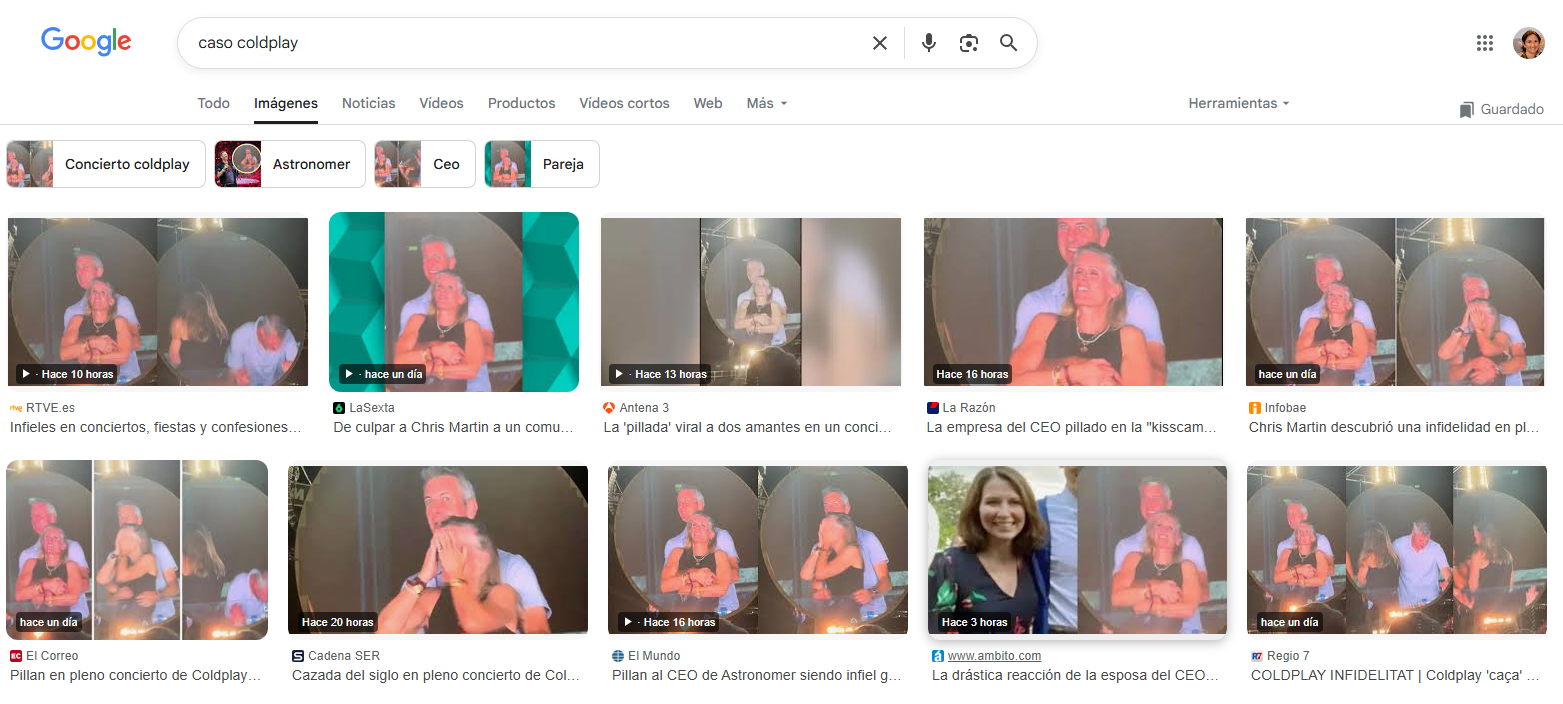1563x704 pixels.
Task: Open headline 'Pillan al CEO de Astronomer siendo infiel'
Action: click(x=757, y=675)
